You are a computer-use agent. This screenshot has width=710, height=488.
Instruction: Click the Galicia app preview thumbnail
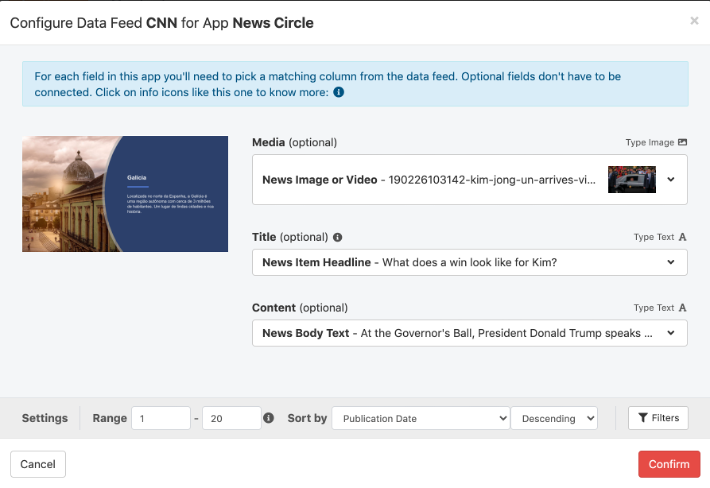coord(125,194)
